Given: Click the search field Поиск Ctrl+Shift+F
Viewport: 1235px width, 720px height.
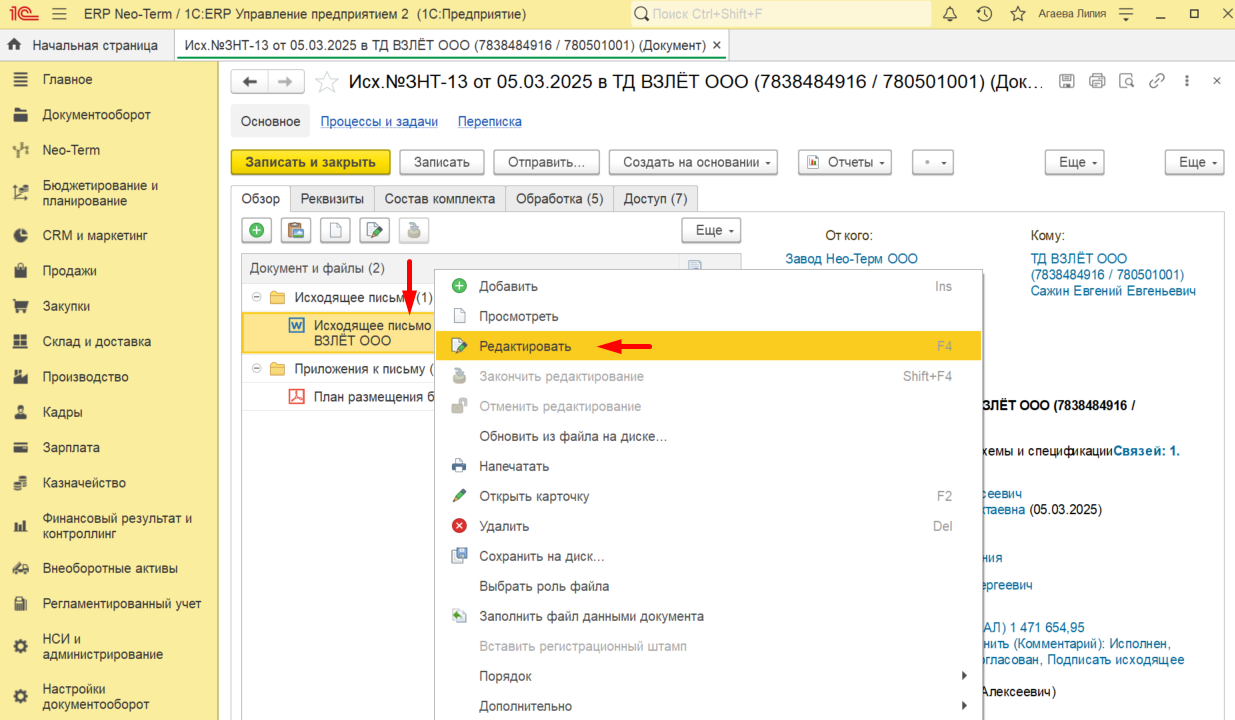Looking at the screenshot, I should [x=781, y=14].
